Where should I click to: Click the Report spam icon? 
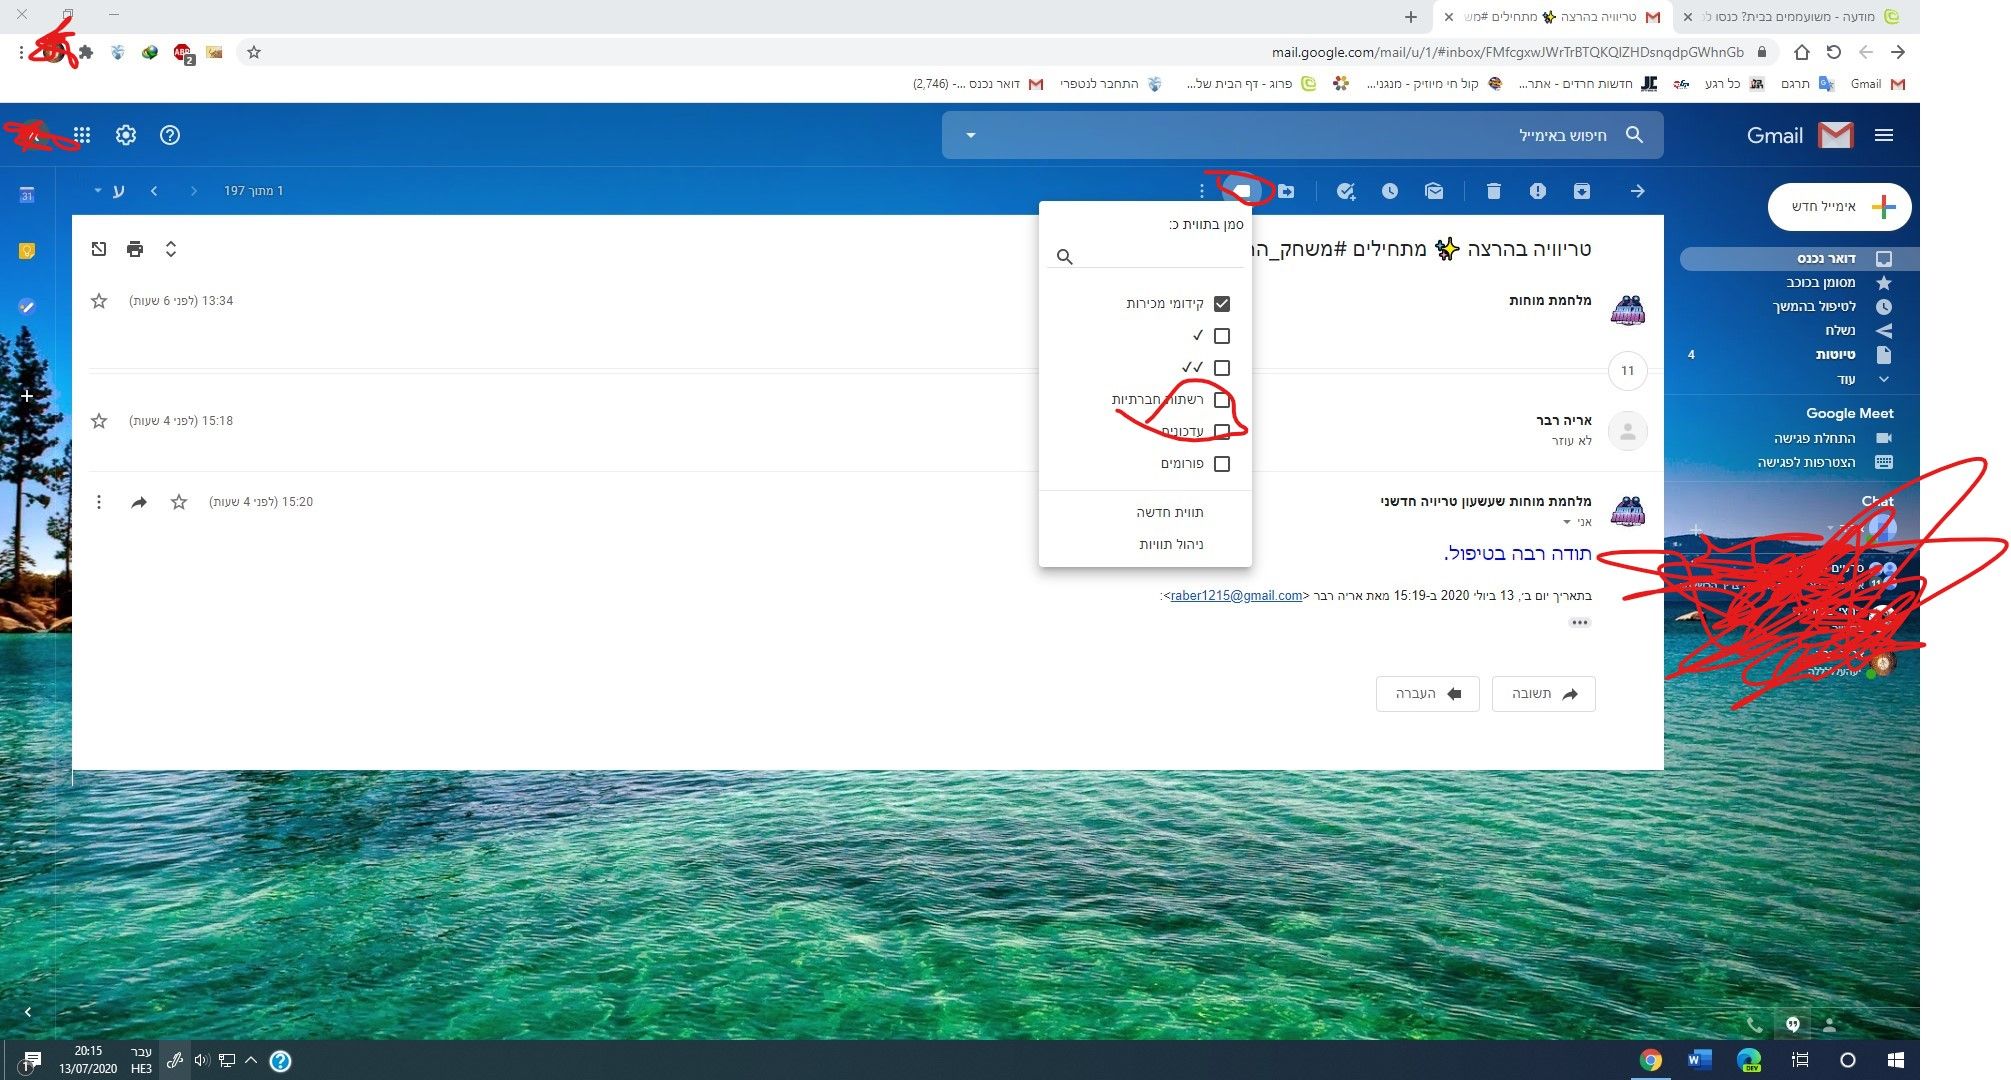tap(1537, 191)
